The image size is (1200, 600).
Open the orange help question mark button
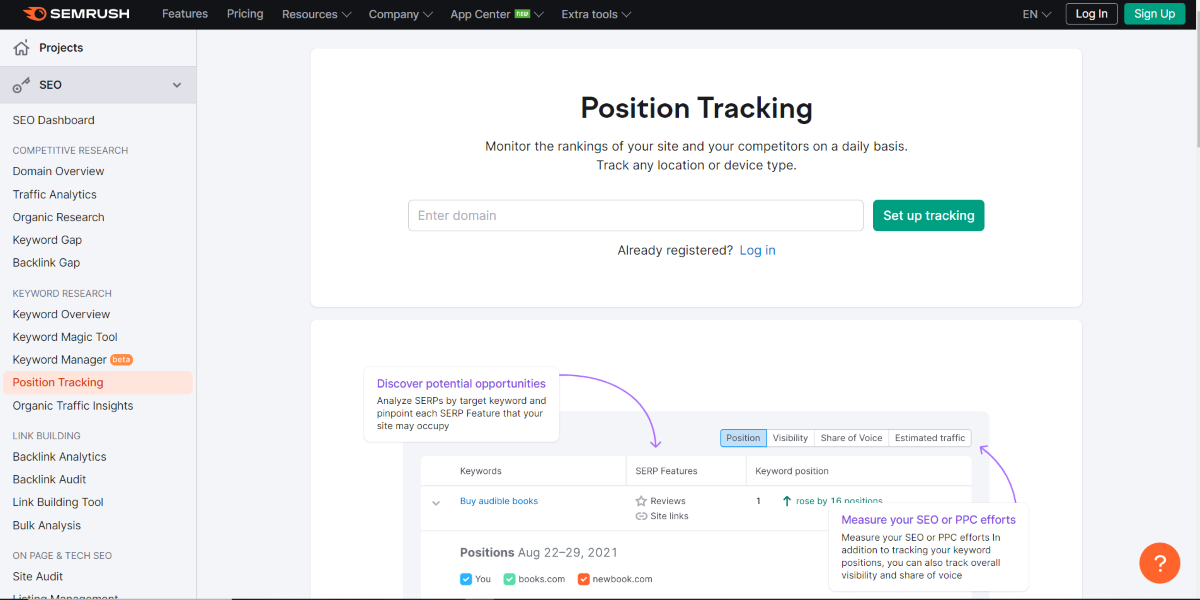(1160, 563)
